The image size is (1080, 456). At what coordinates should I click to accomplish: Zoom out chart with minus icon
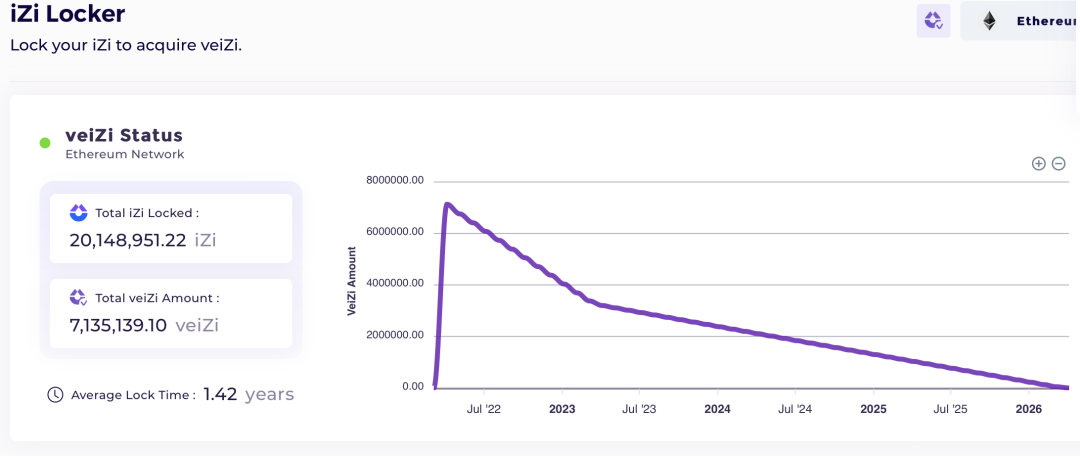(x=1059, y=163)
